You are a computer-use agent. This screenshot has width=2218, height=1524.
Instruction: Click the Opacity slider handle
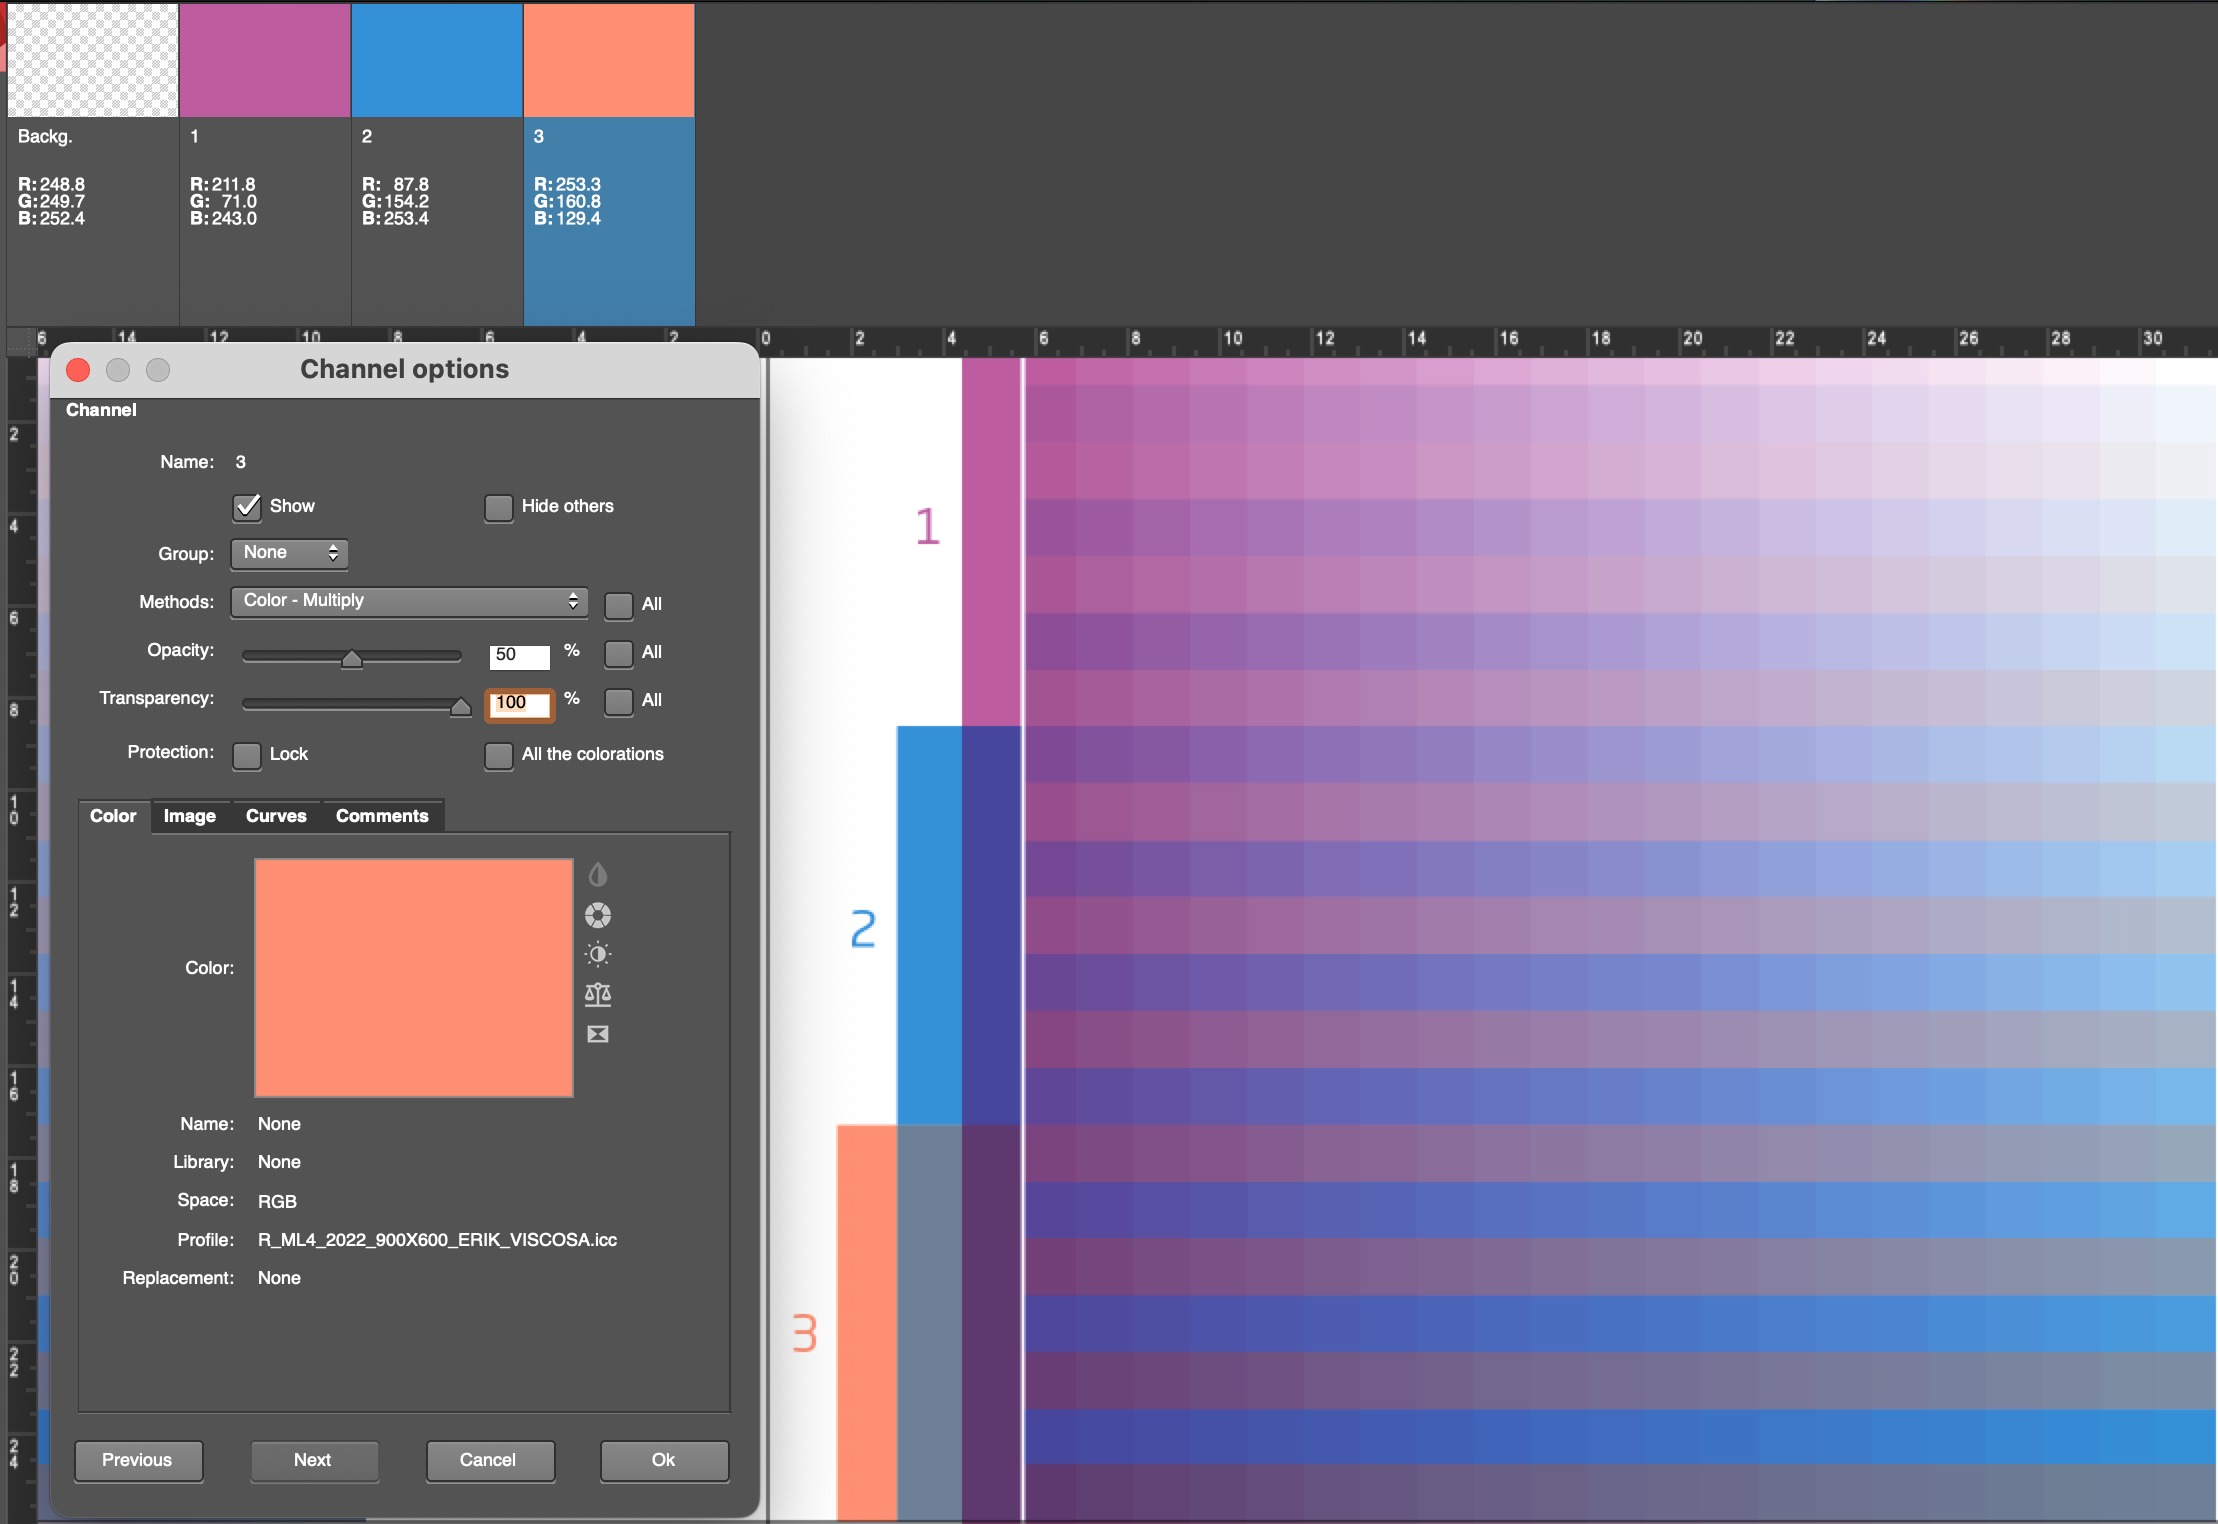[351, 658]
